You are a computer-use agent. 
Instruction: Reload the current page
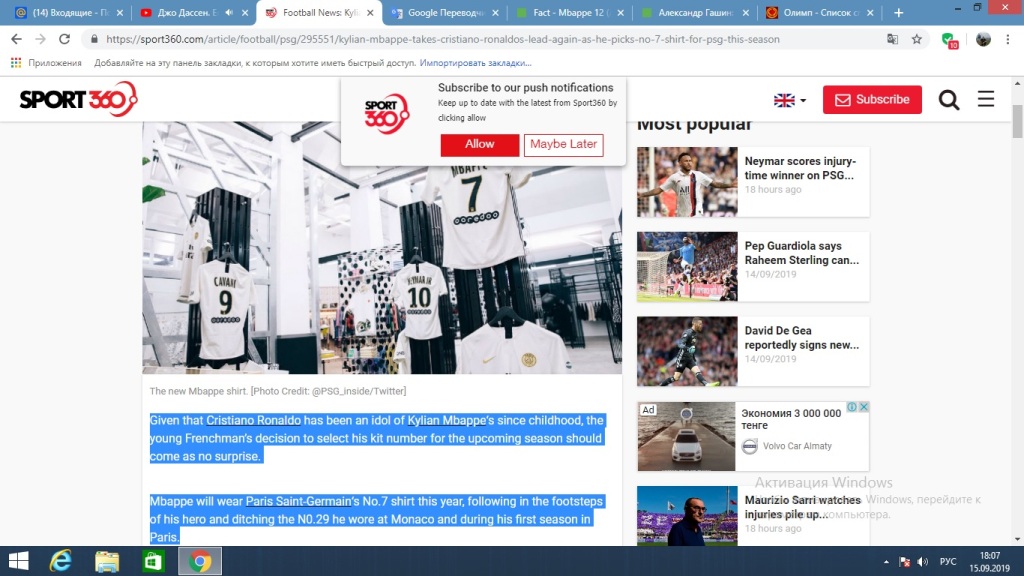(x=64, y=39)
